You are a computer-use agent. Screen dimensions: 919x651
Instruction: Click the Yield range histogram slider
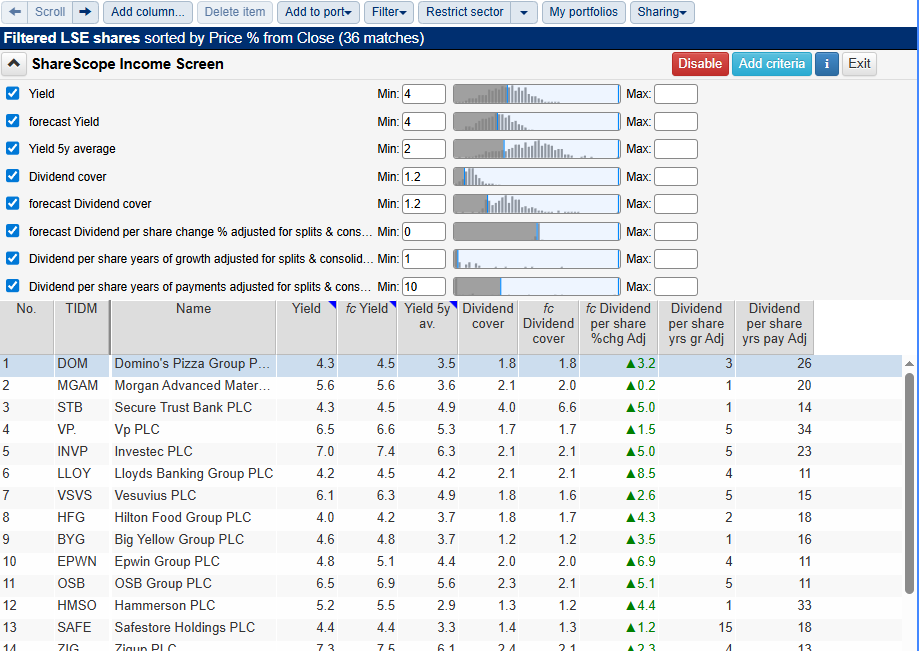pos(537,94)
